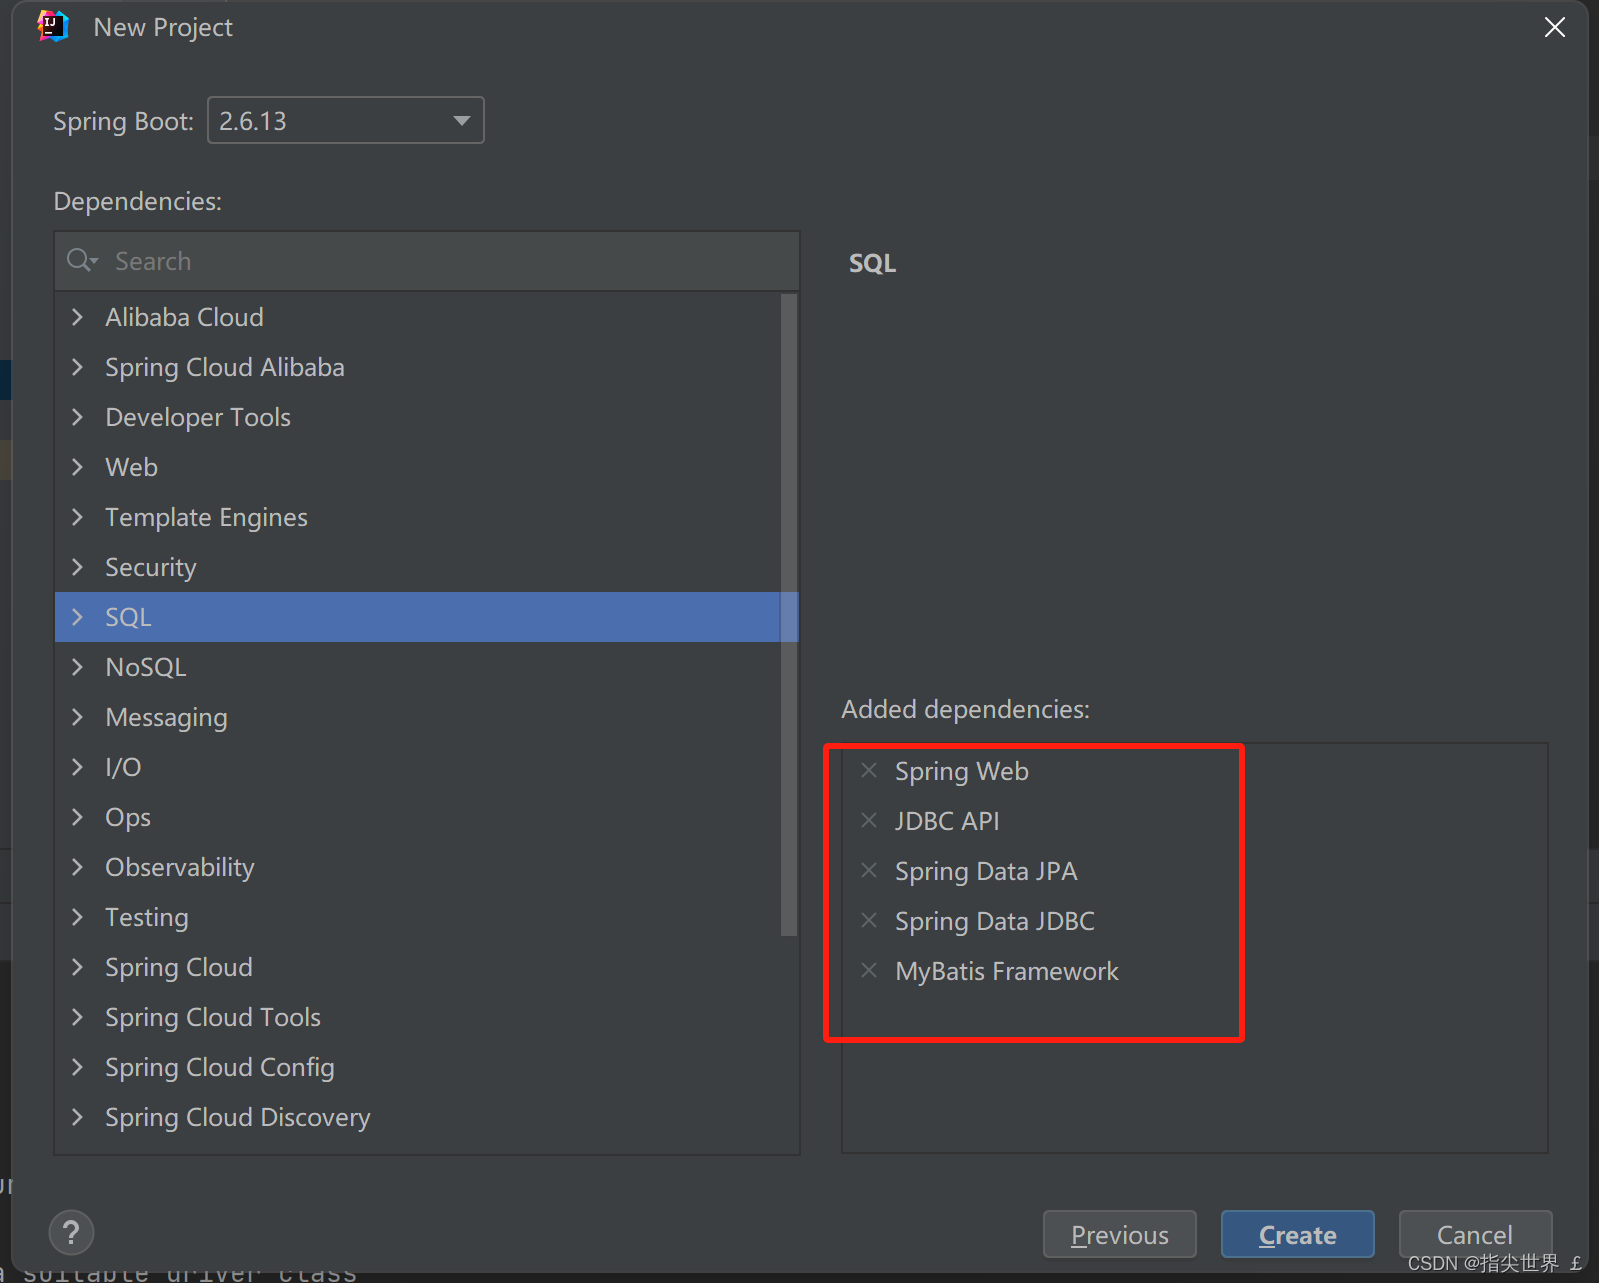Expand the Spring Cloud category chevron
The height and width of the screenshot is (1283, 1599).
(77, 967)
